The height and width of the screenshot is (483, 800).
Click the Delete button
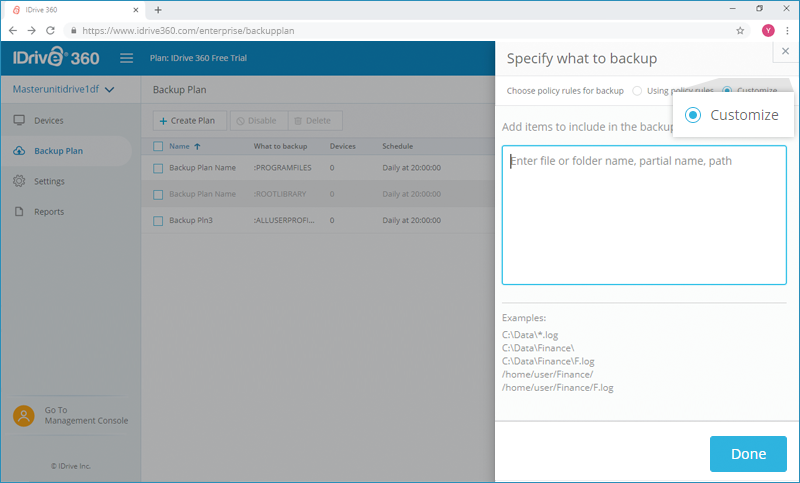coord(315,121)
